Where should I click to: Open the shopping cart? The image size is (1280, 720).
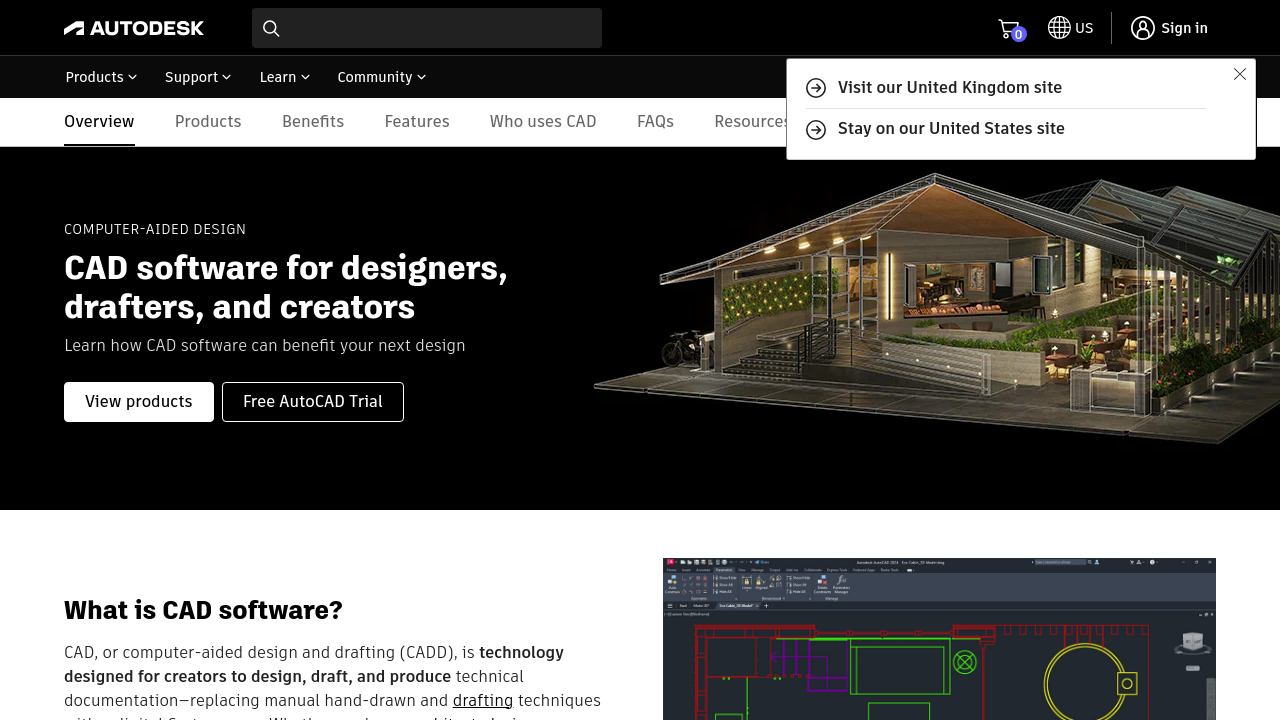pos(1009,29)
